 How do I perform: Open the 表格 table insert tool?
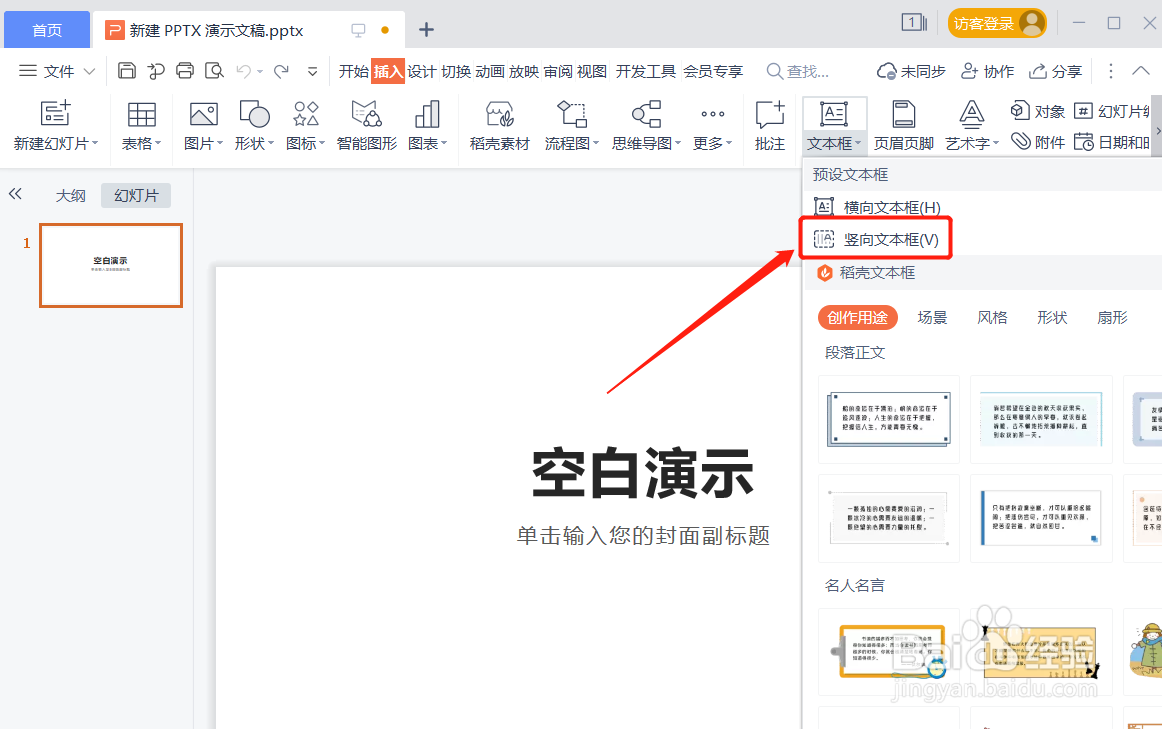[141, 125]
